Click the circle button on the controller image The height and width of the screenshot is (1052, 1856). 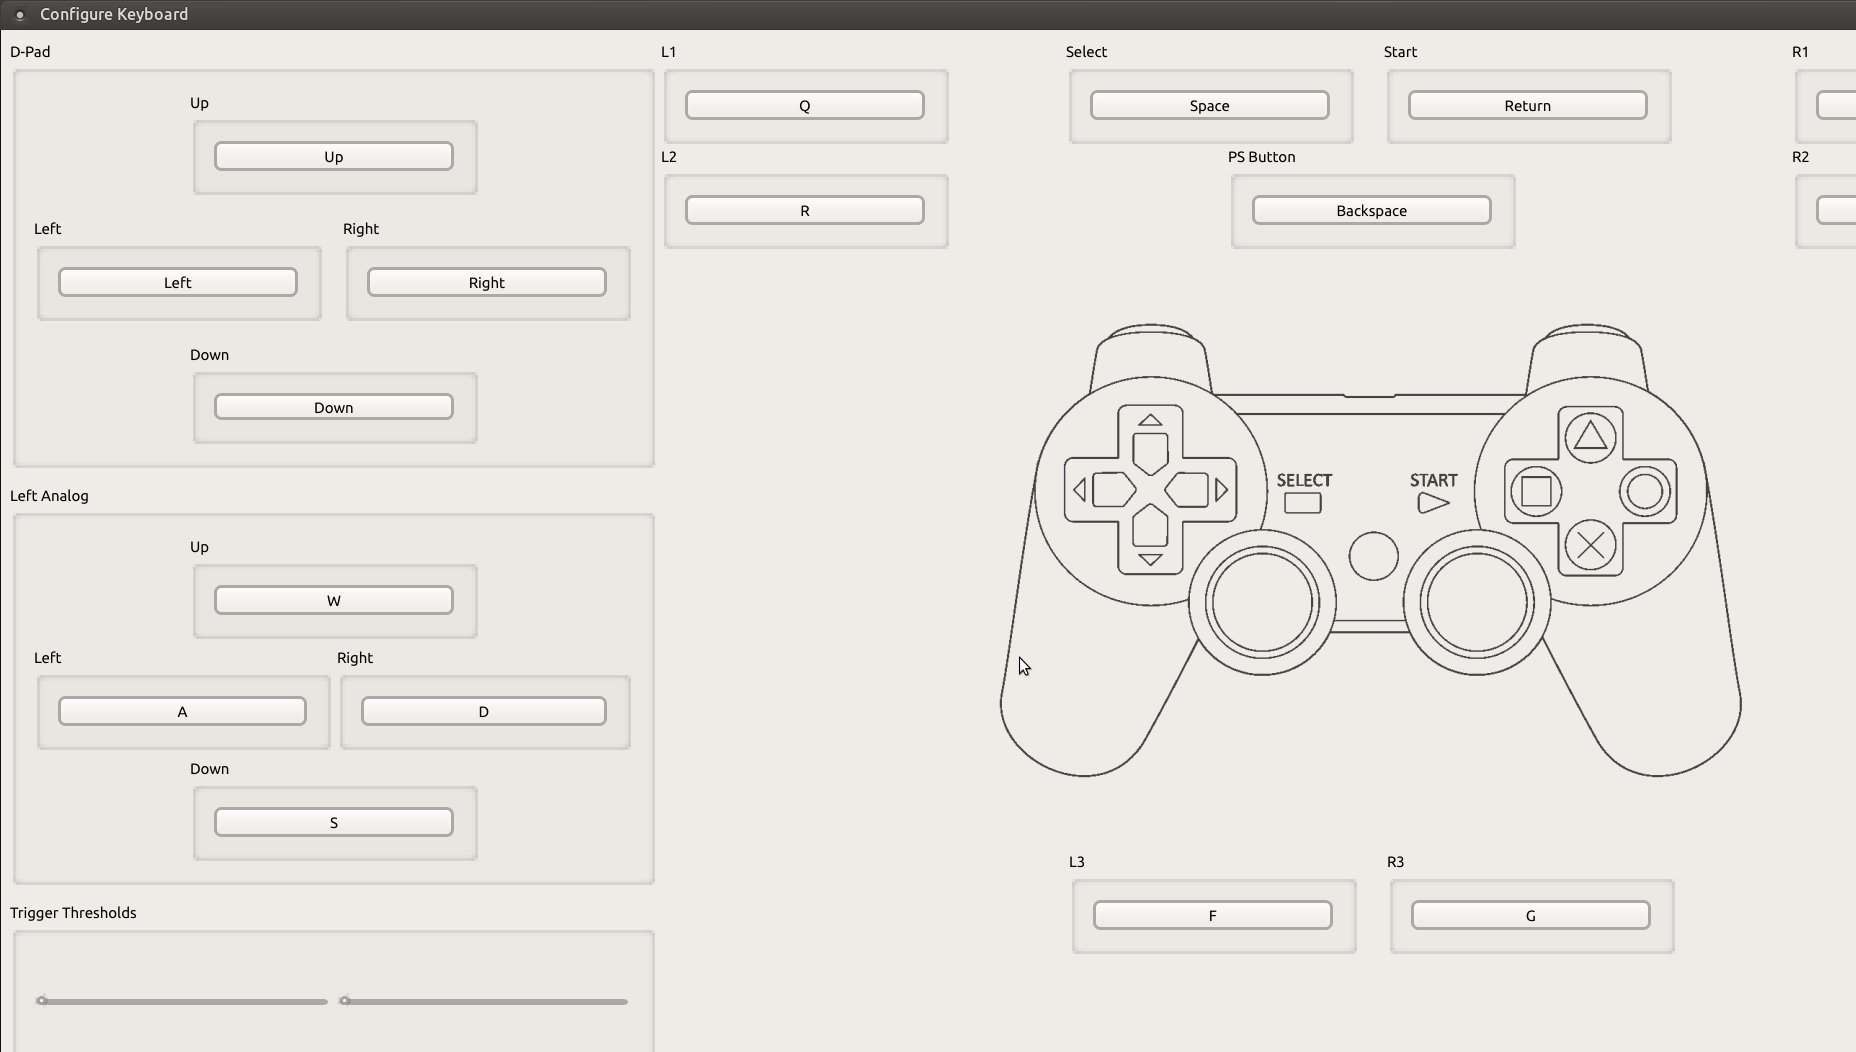coord(1645,491)
